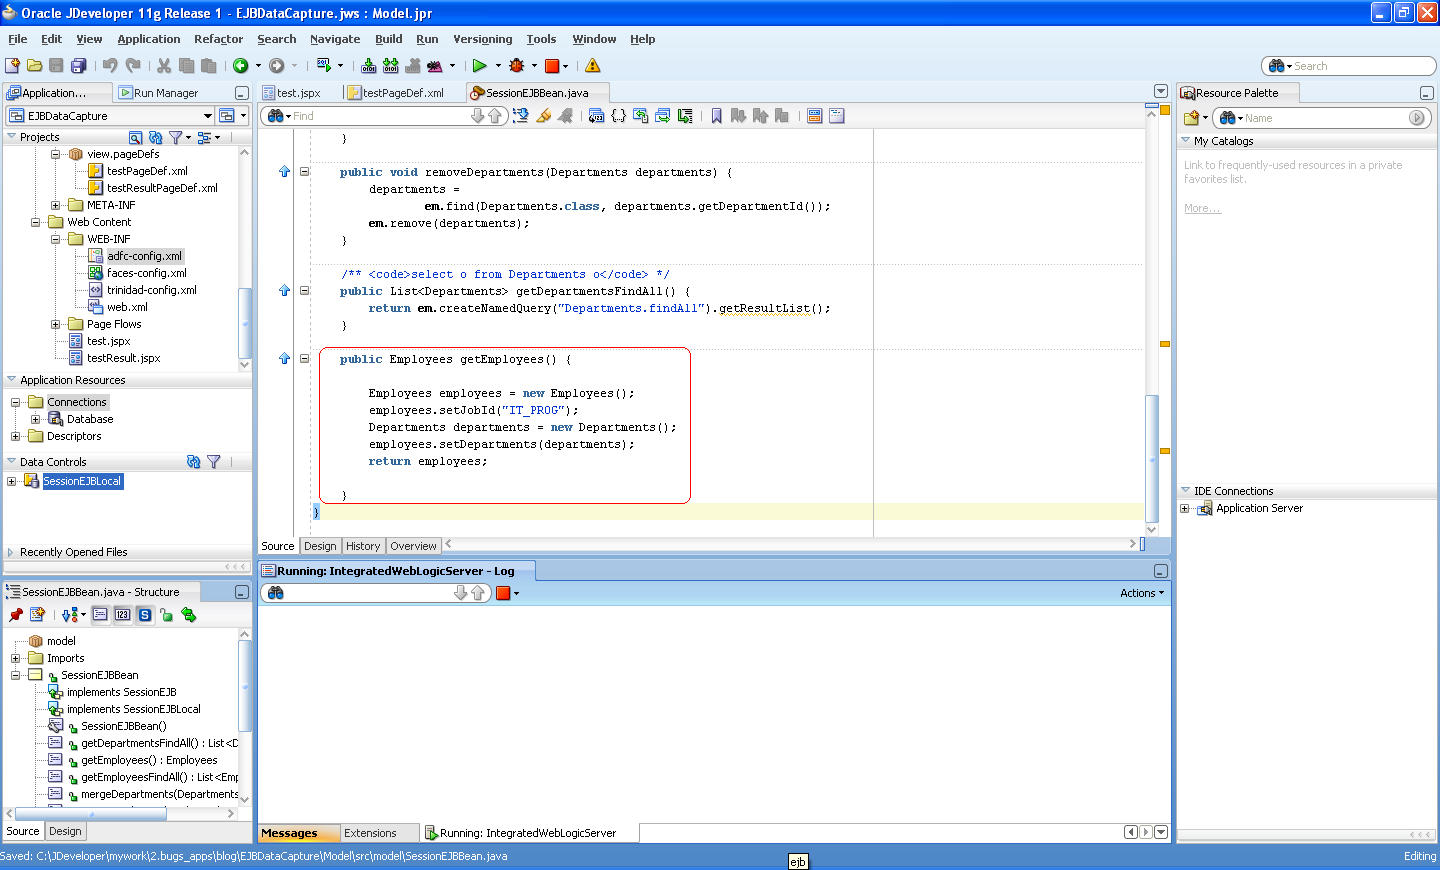This screenshot has width=1440, height=870.
Task: Click the Run green arrow toolbar icon
Action: pyautogui.click(x=482, y=65)
